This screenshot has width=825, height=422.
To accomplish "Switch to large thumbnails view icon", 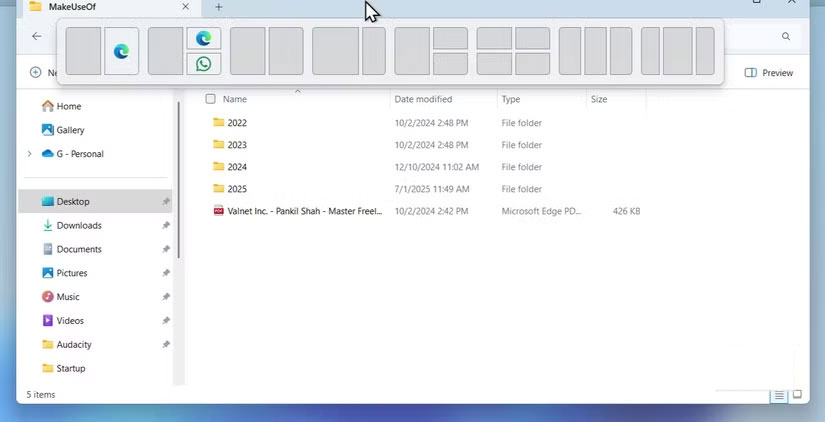I will pos(798,396).
